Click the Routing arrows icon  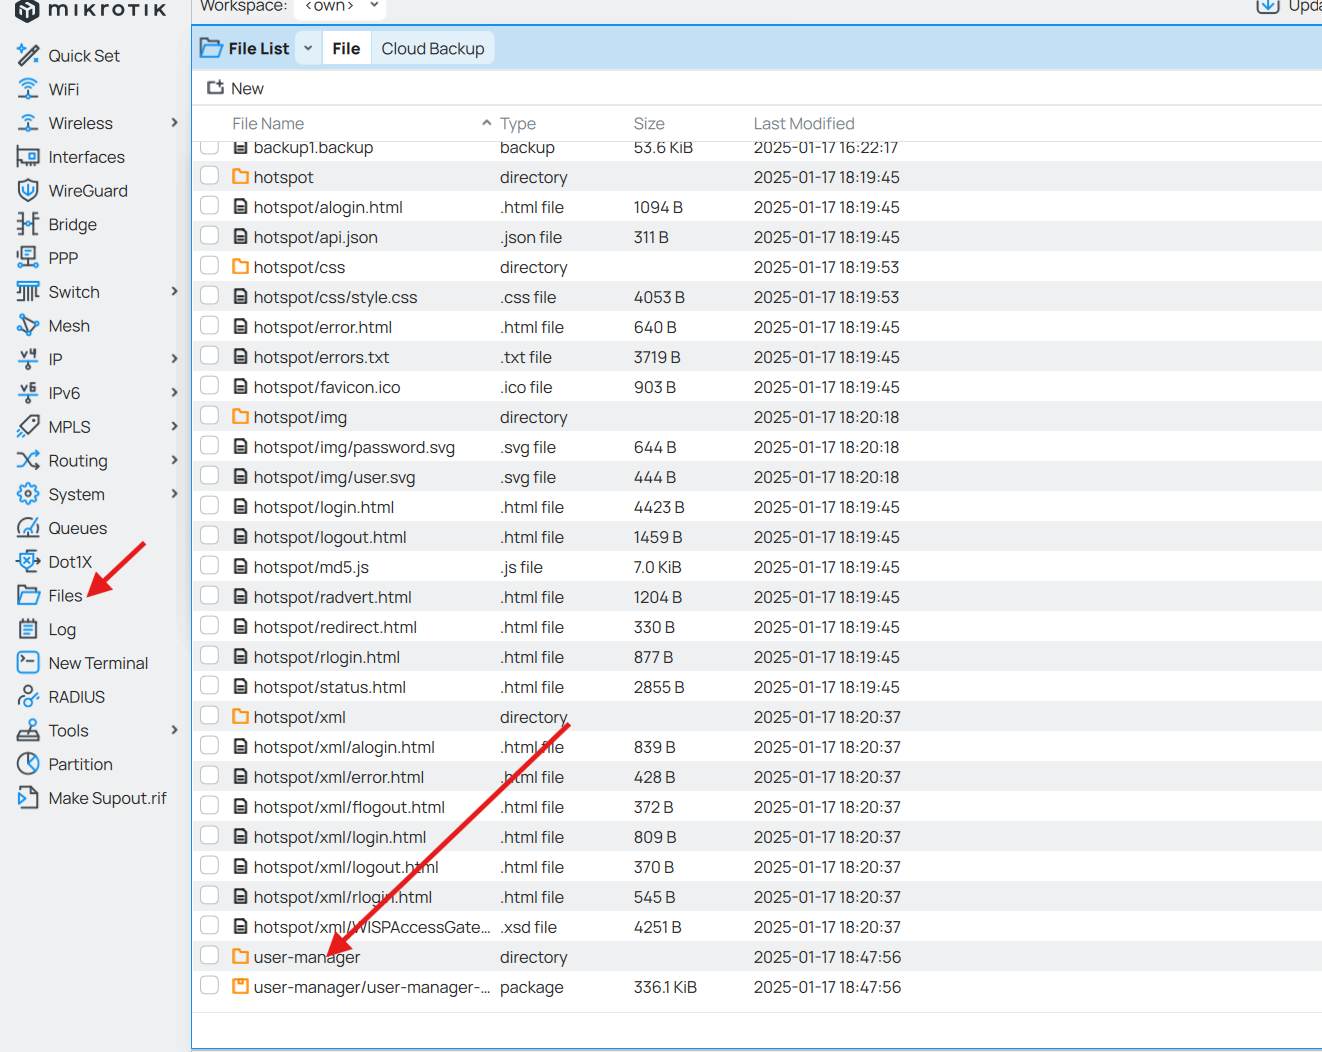[x=28, y=460]
